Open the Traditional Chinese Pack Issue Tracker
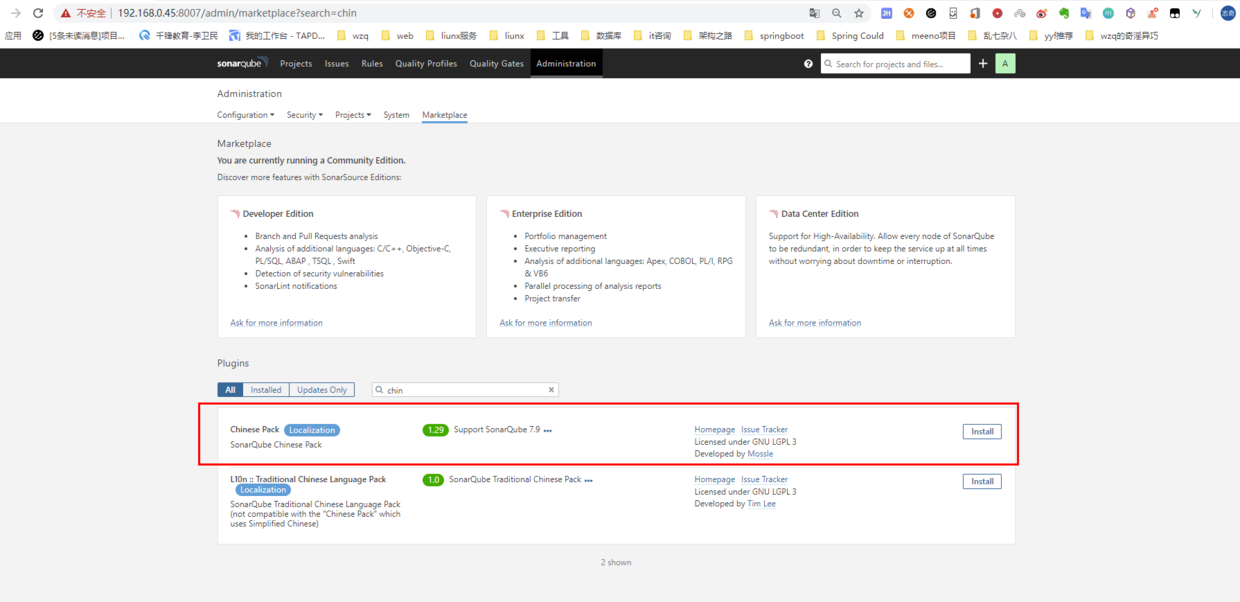The height and width of the screenshot is (602, 1240). click(764, 480)
